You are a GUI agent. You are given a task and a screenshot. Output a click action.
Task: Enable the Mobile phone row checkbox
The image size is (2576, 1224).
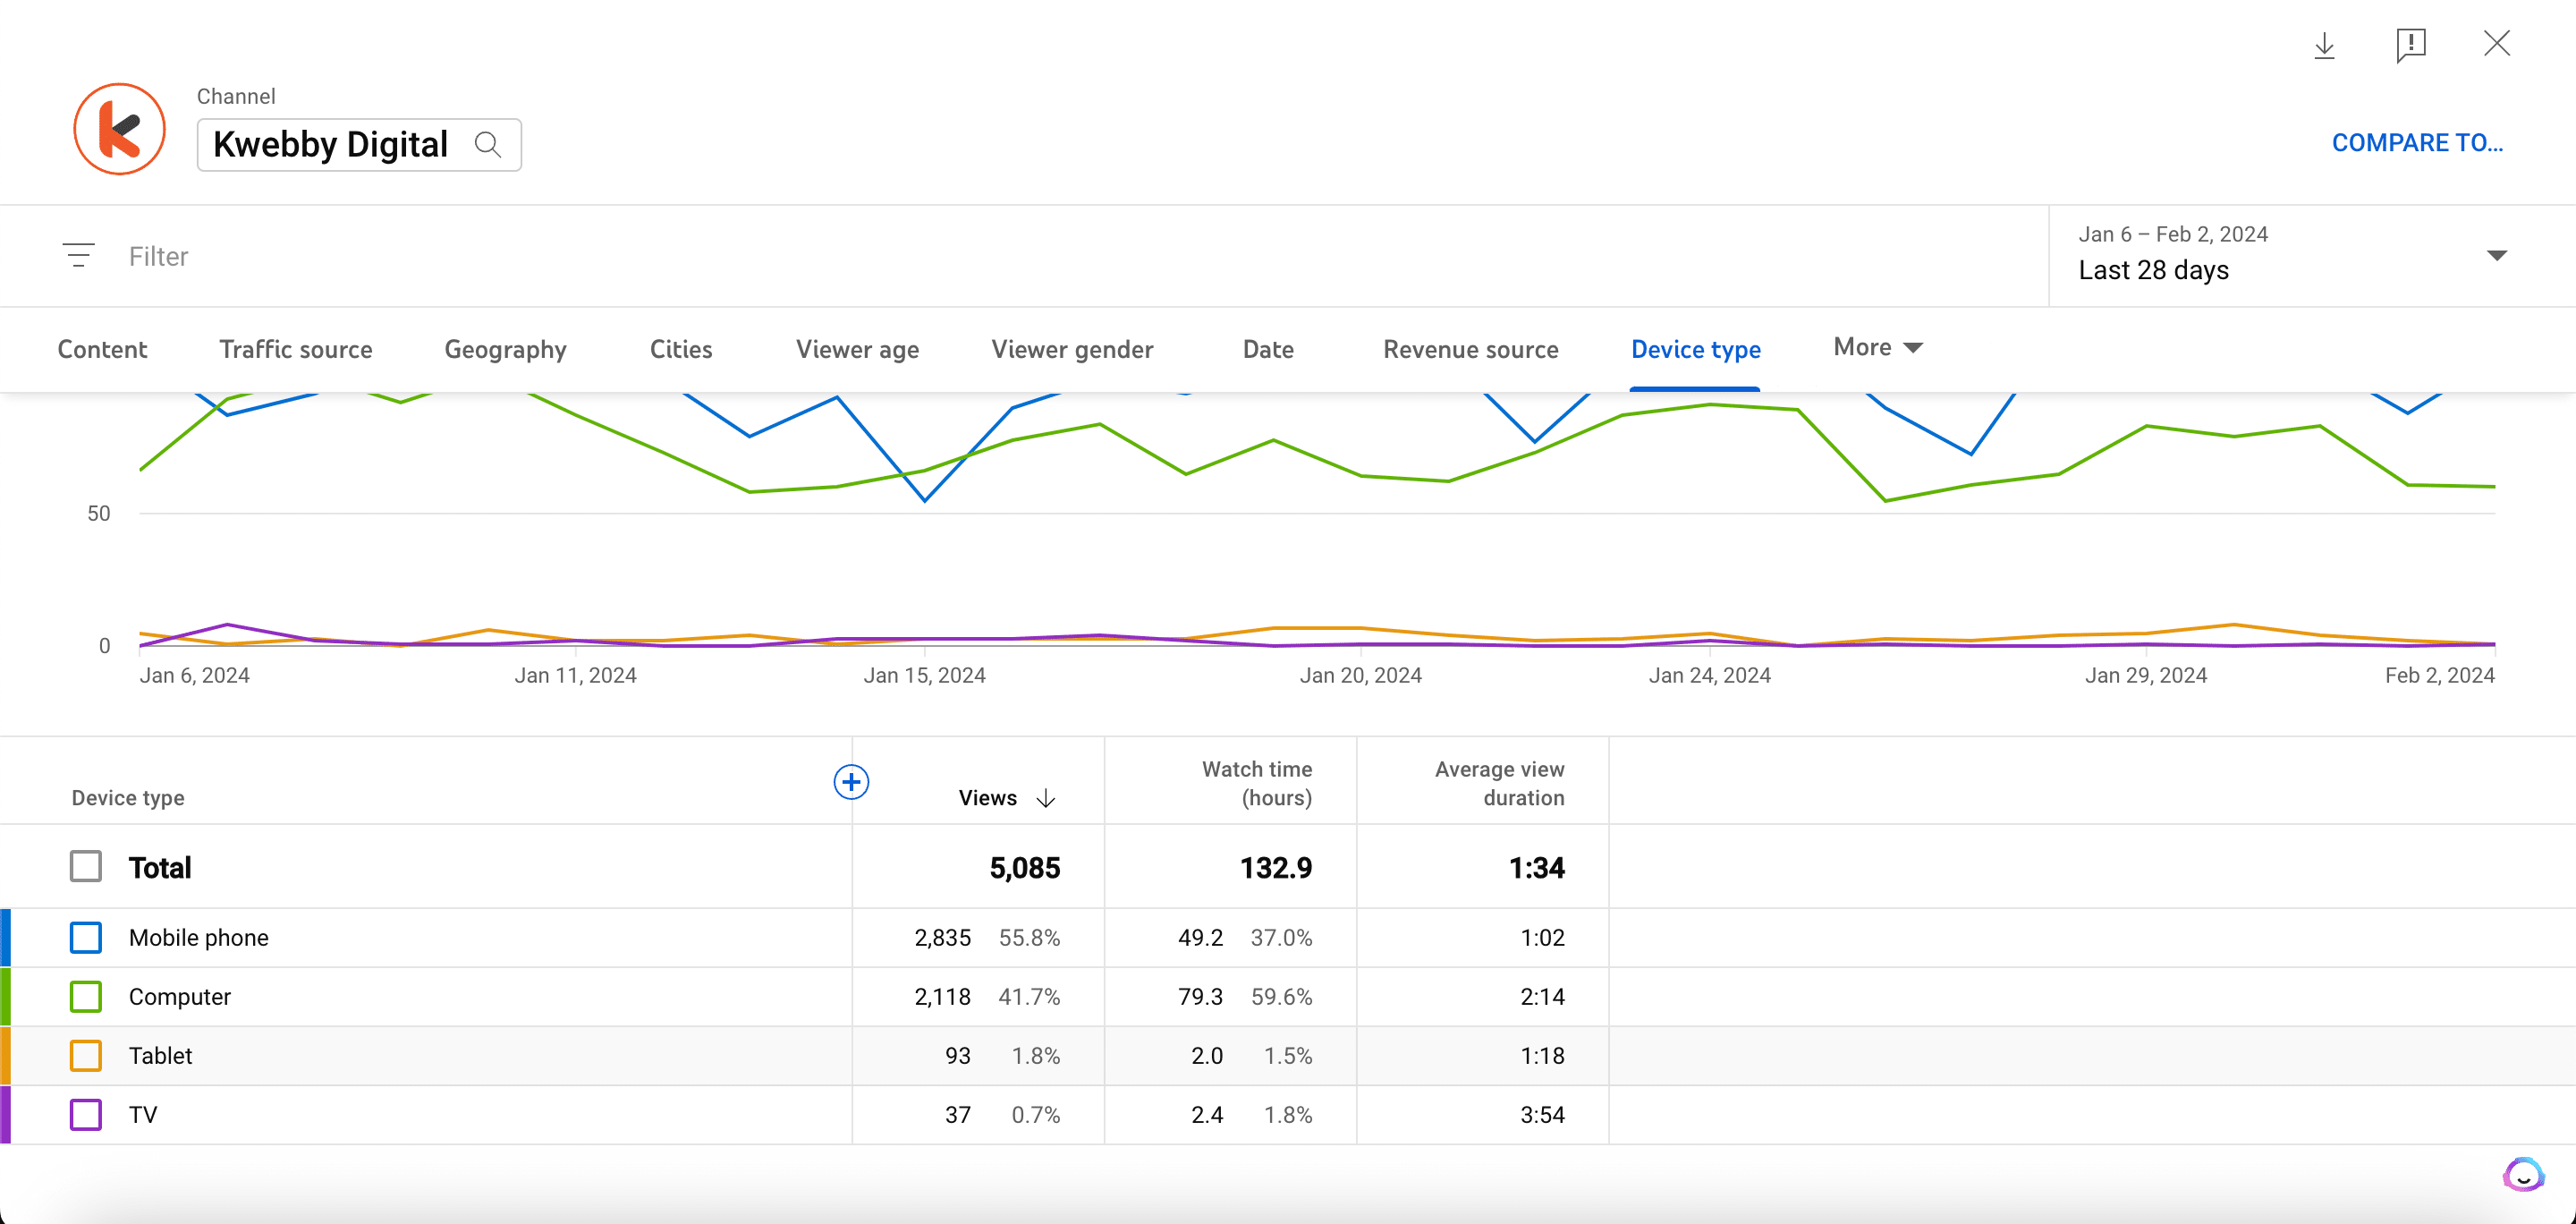click(x=84, y=937)
